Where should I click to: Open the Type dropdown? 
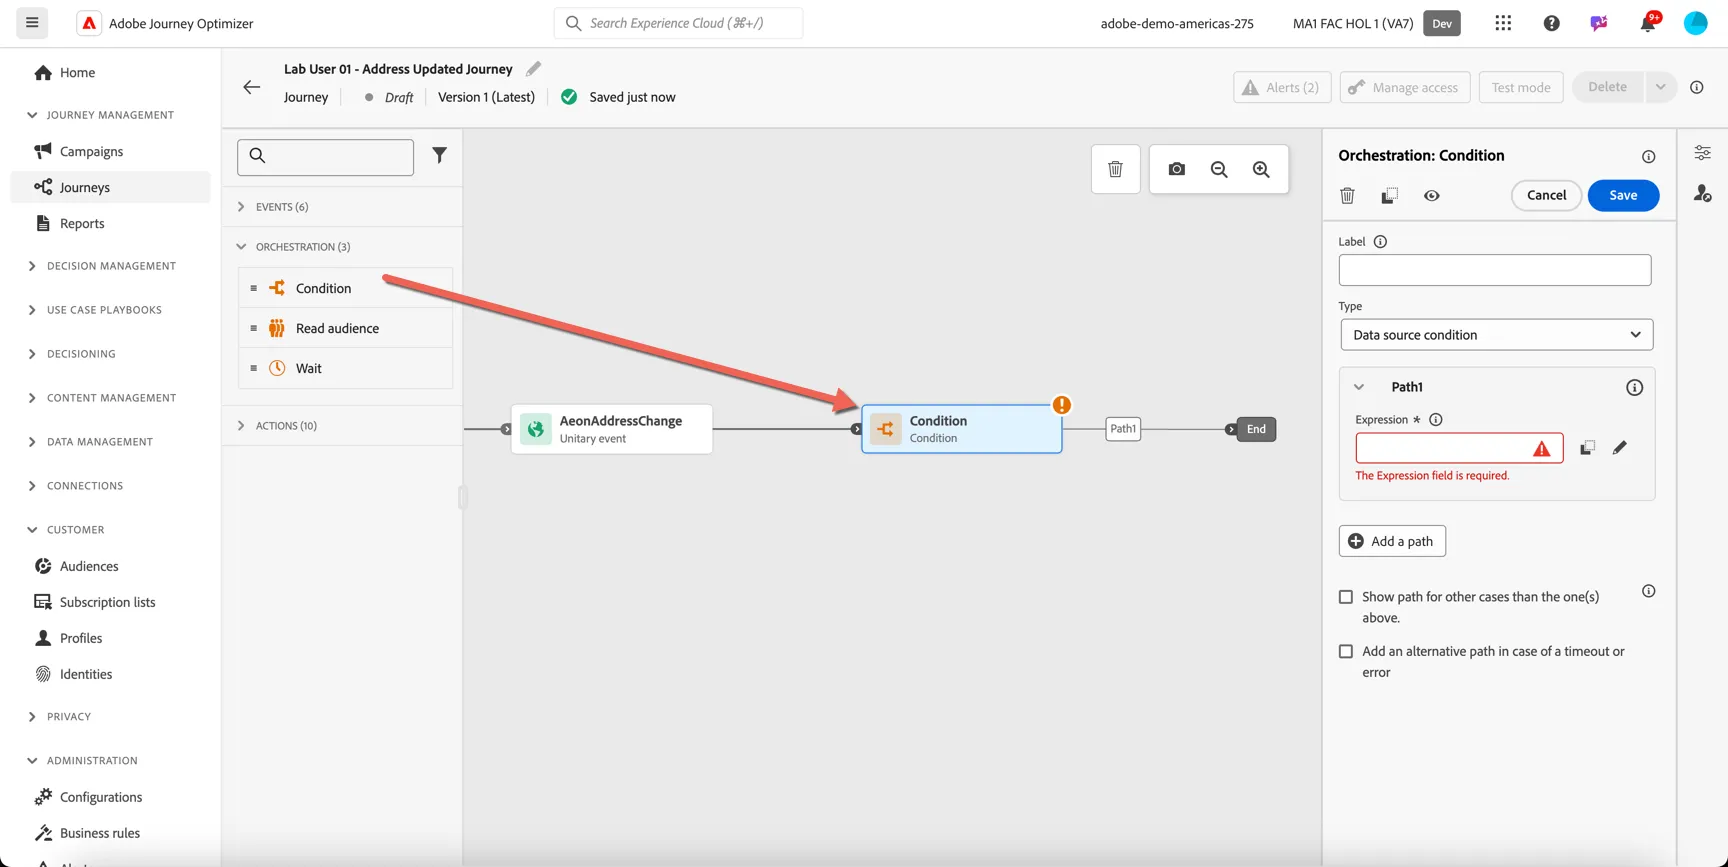(x=1496, y=335)
